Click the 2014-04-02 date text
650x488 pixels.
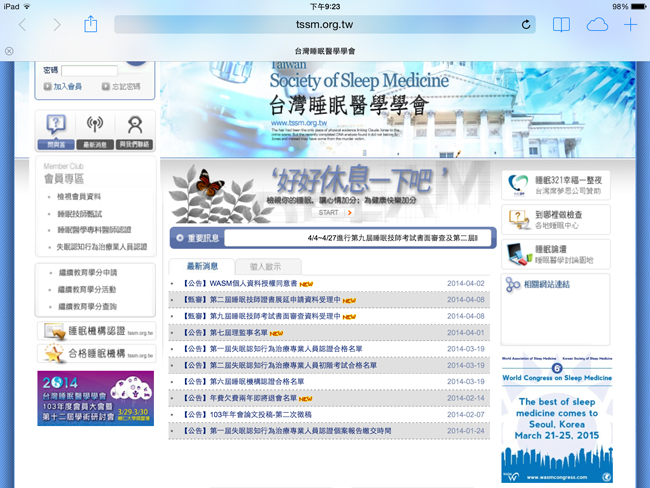pos(466,284)
